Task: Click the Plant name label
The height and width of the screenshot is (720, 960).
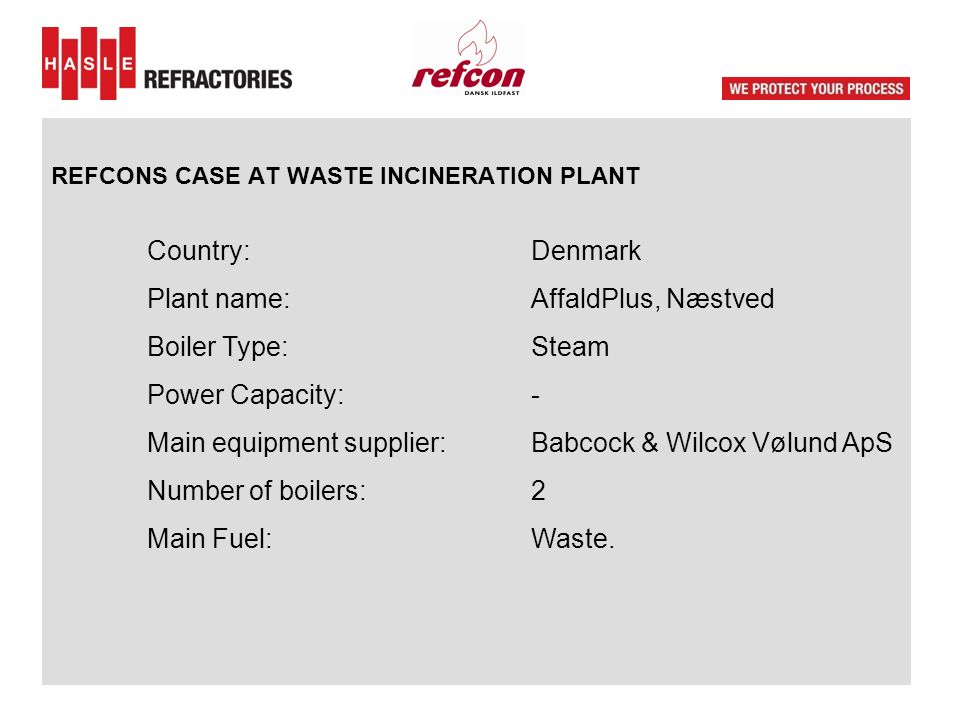Action: 218,299
